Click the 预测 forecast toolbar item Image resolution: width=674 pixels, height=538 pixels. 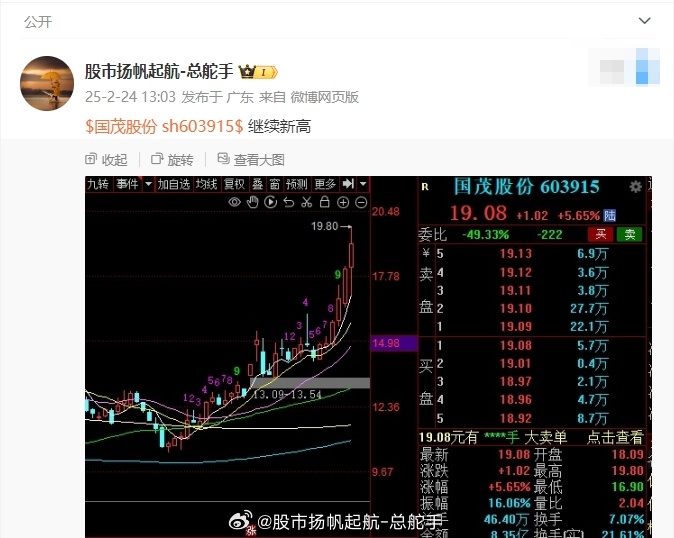pos(297,184)
